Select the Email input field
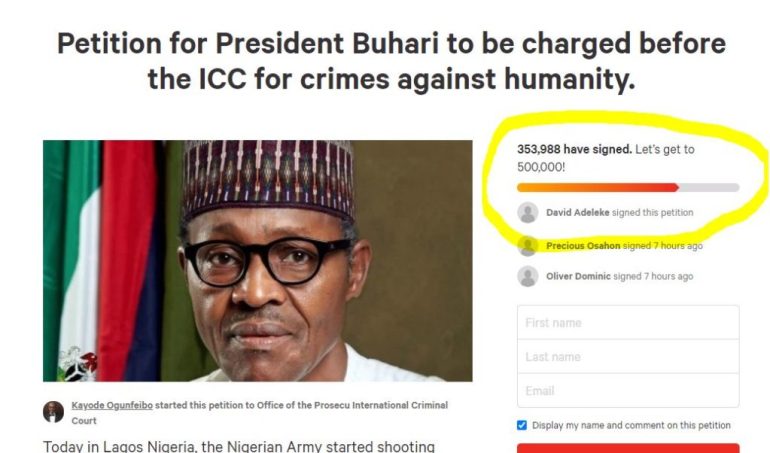 (x=628, y=391)
